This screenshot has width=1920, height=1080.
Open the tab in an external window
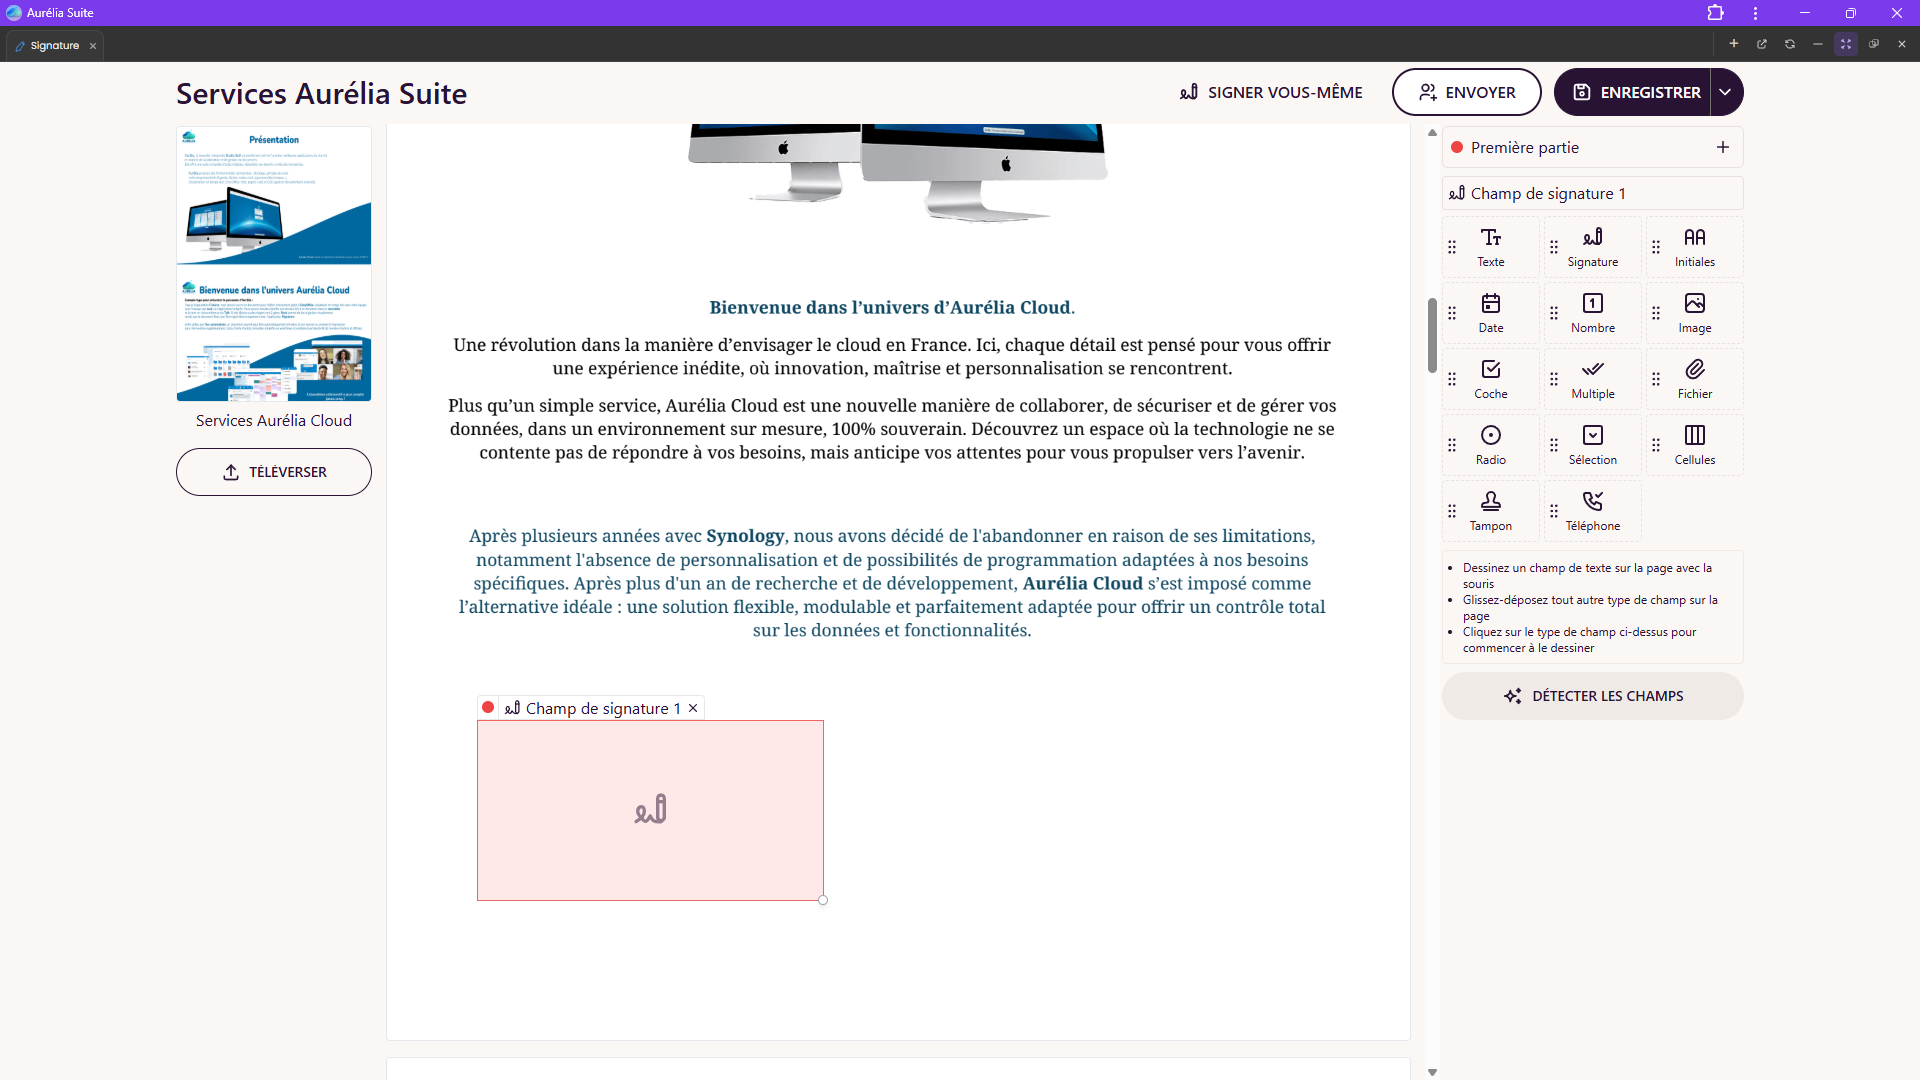click(x=1762, y=44)
